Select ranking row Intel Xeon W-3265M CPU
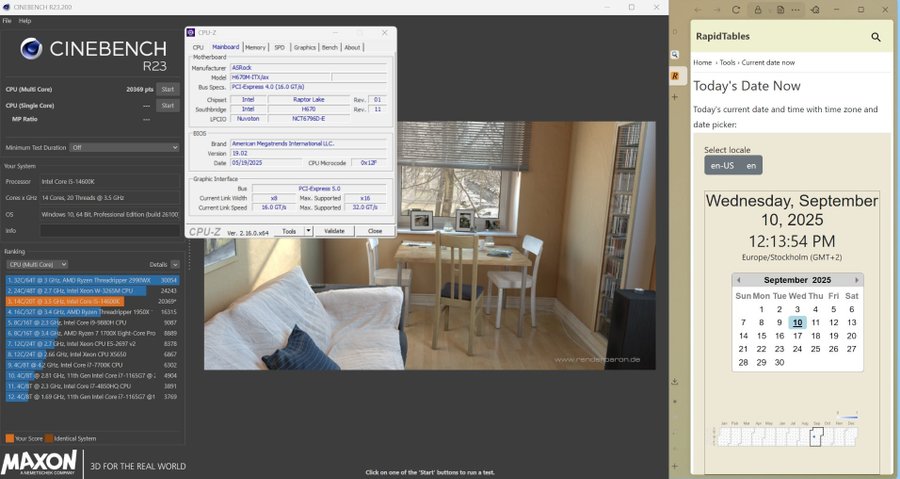 (x=92, y=291)
